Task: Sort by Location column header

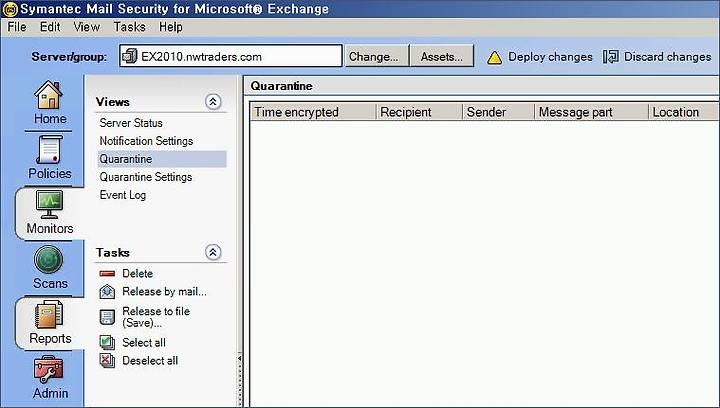Action: 684,112
